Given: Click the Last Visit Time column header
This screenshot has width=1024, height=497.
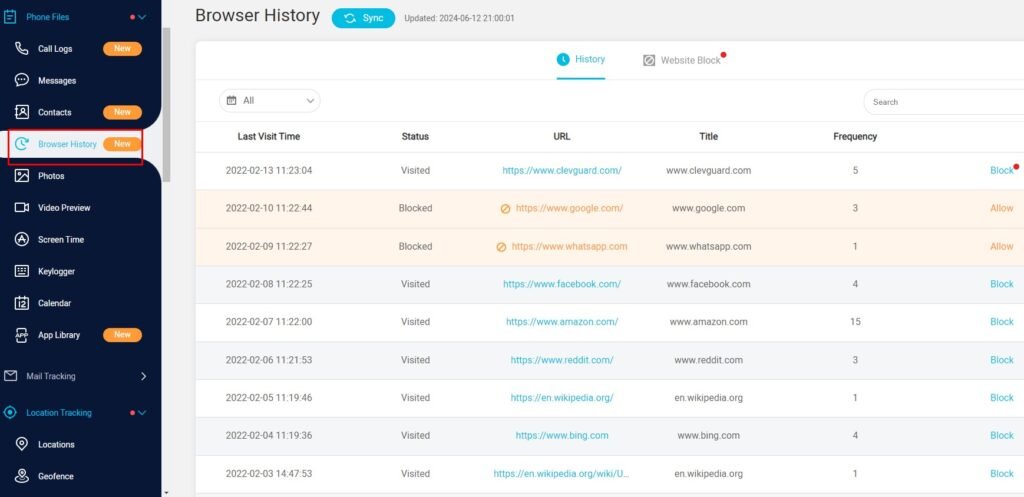Looking at the screenshot, I should click(x=268, y=136).
